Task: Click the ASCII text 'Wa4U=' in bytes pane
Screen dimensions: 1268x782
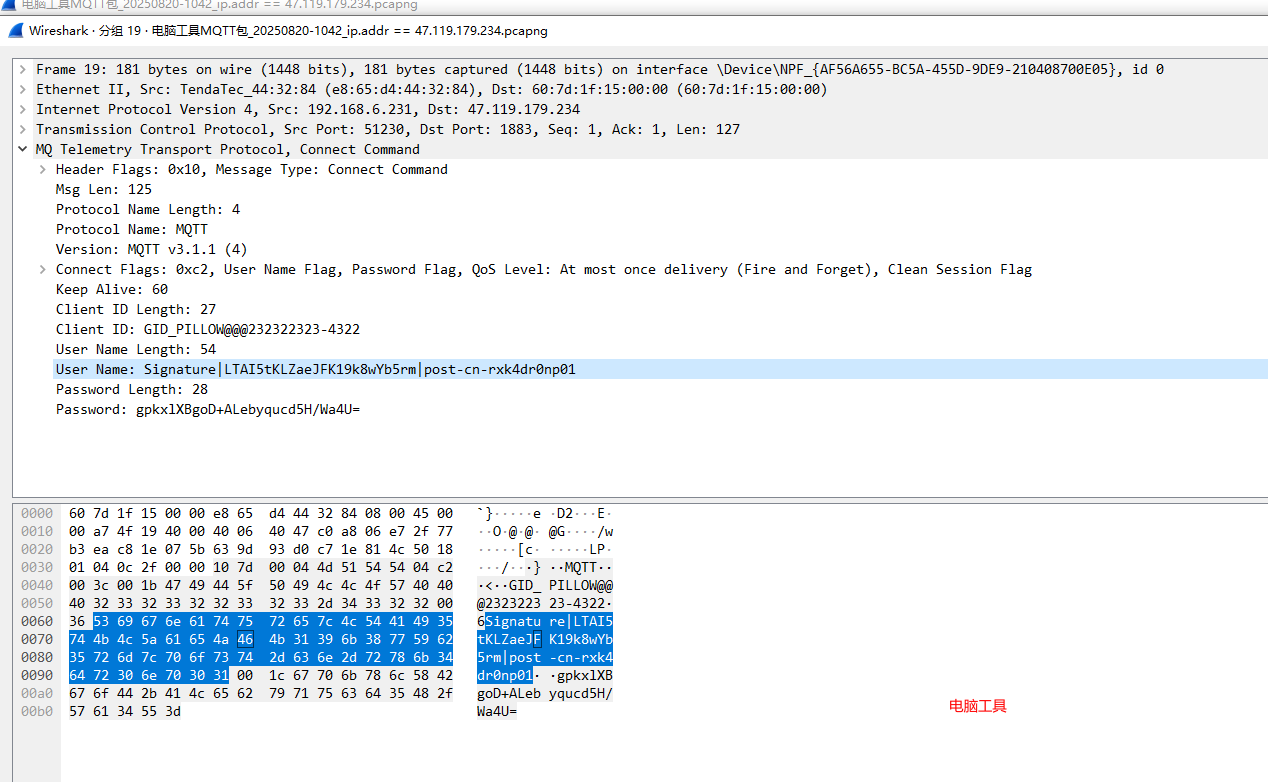Action: tap(497, 711)
